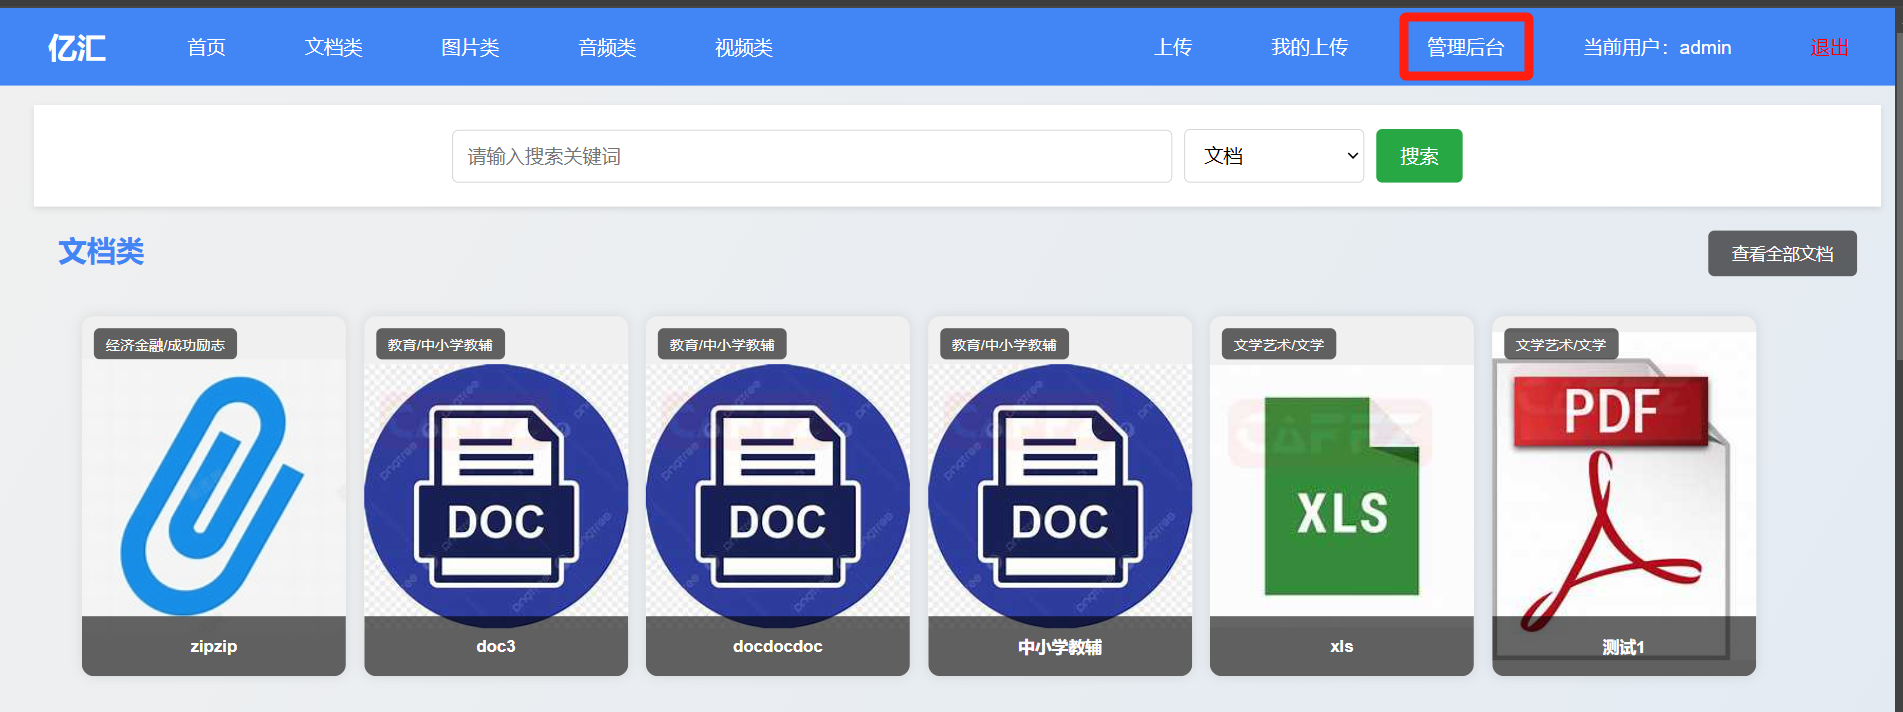This screenshot has width=1903, height=712.
Task: Open the 图片类 navigation item
Action: click(470, 47)
